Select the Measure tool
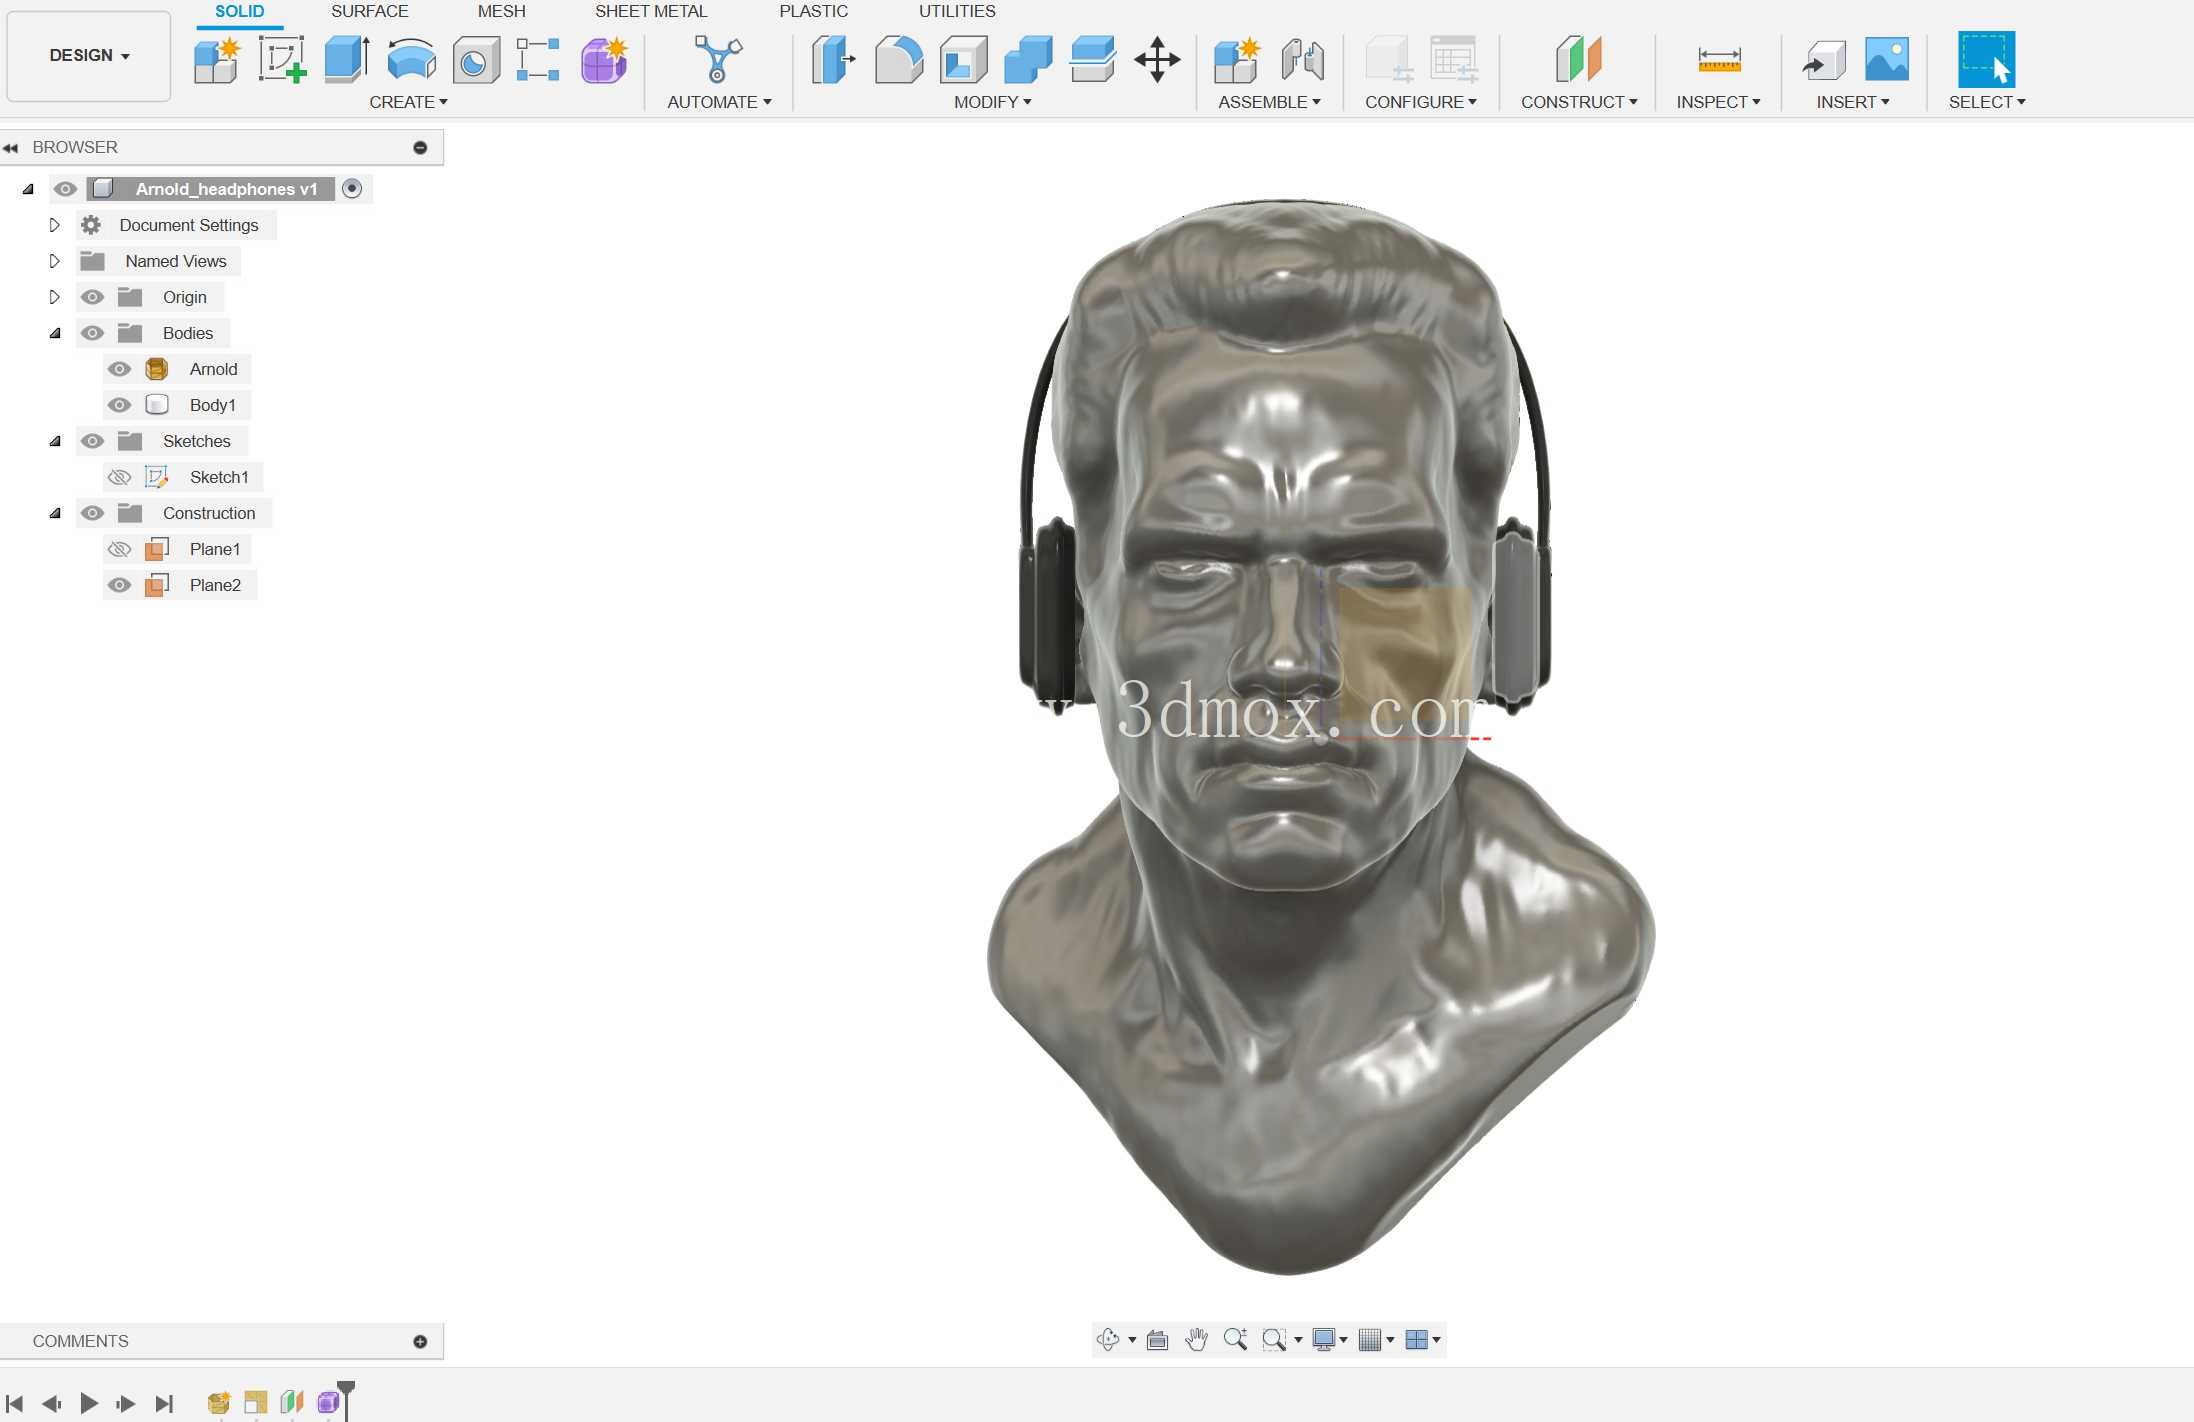 pos(1719,60)
